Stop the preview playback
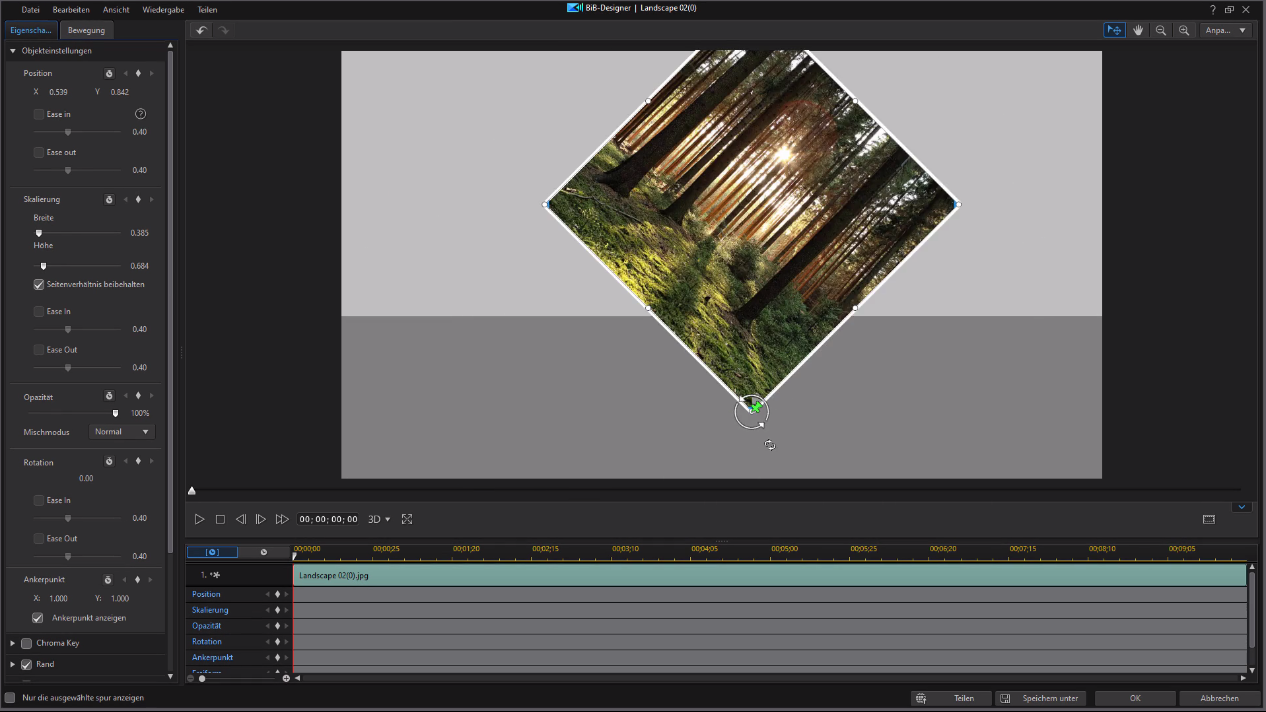1266x712 pixels. click(x=220, y=519)
